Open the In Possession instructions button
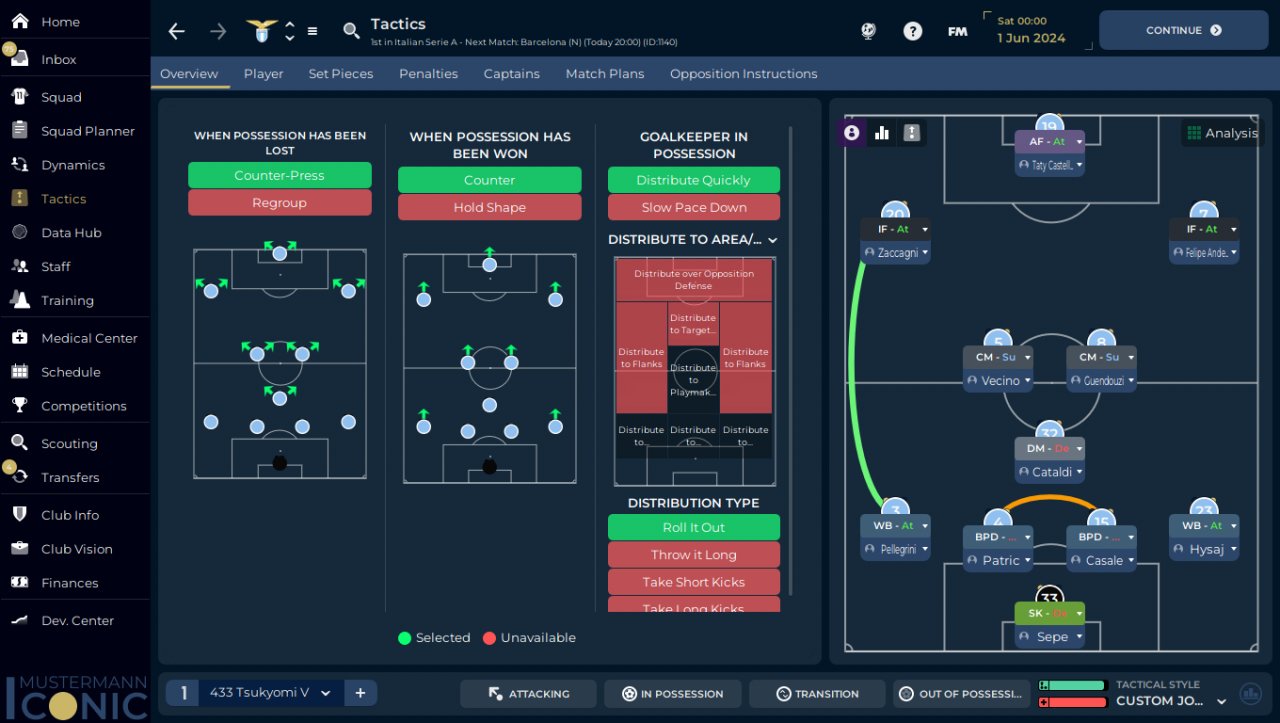Image resolution: width=1280 pixels, height=723 pixels. [672, 693]
